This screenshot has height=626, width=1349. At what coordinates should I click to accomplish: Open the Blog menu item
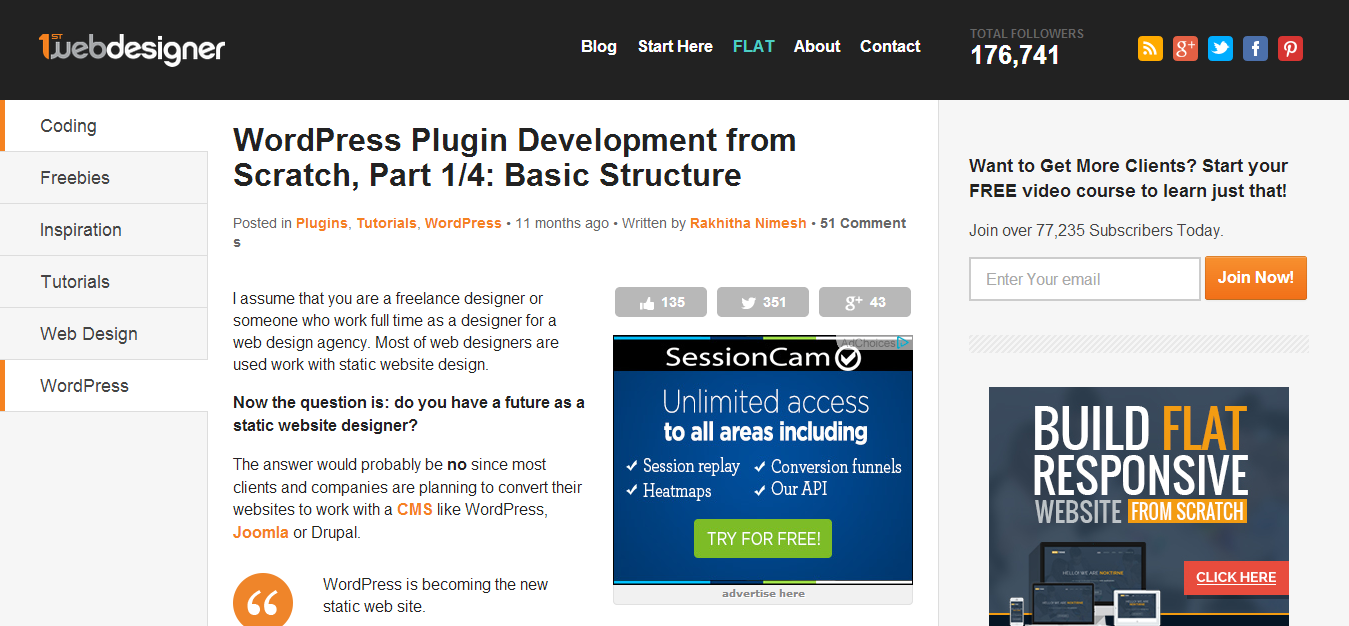[599, 46]
